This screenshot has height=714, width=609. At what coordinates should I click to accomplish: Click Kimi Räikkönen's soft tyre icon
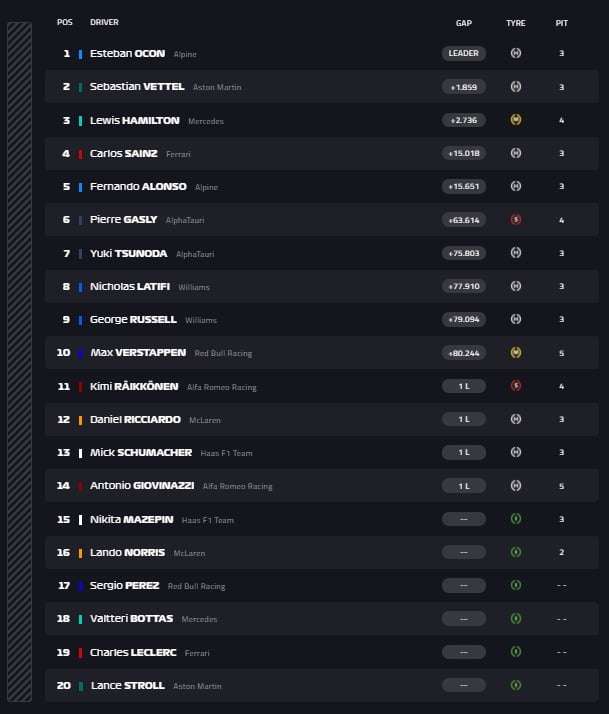click(516, 386)
